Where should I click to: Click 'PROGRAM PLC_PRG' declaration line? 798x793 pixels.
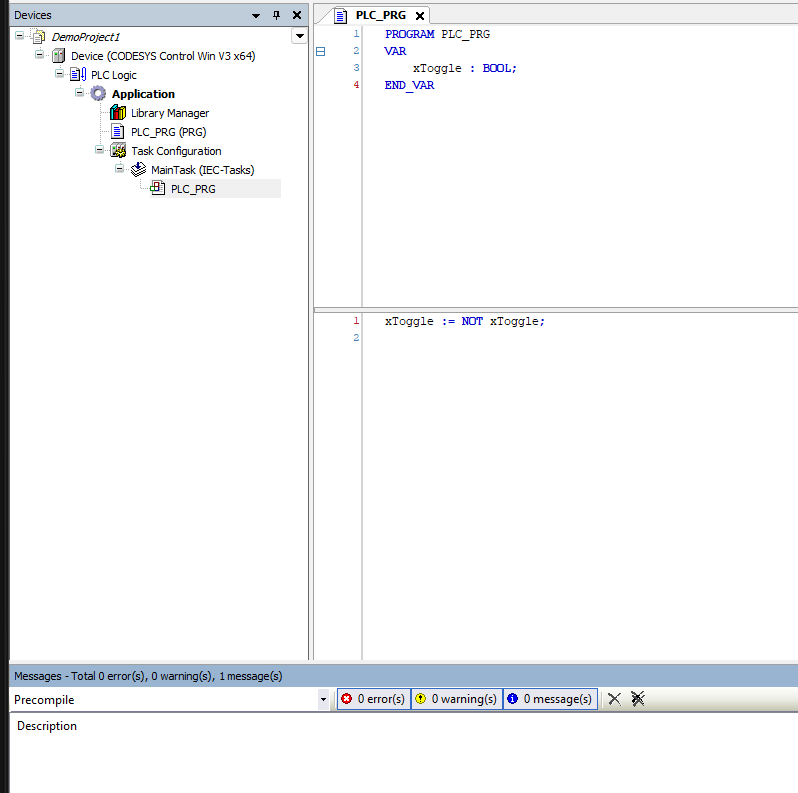click(437, 34)
